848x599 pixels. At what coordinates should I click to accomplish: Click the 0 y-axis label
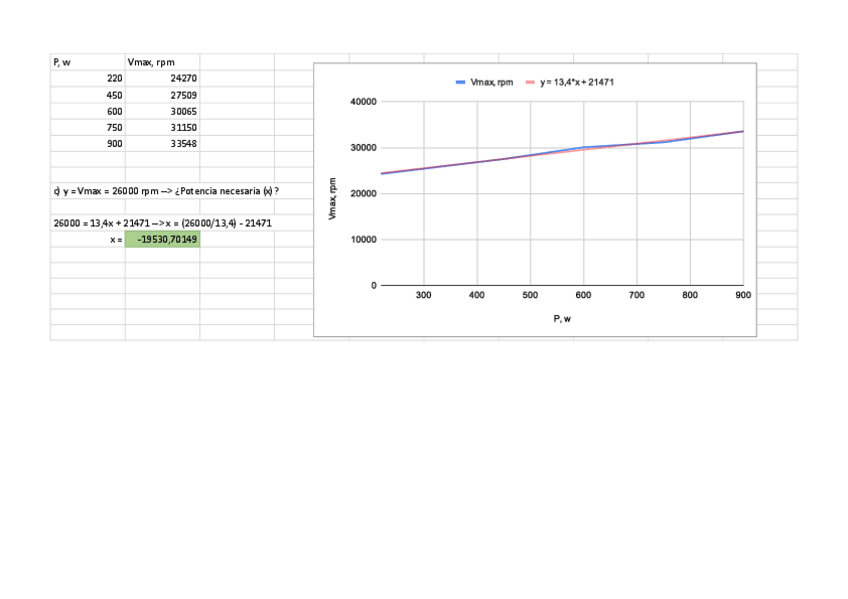coord(374,285)
